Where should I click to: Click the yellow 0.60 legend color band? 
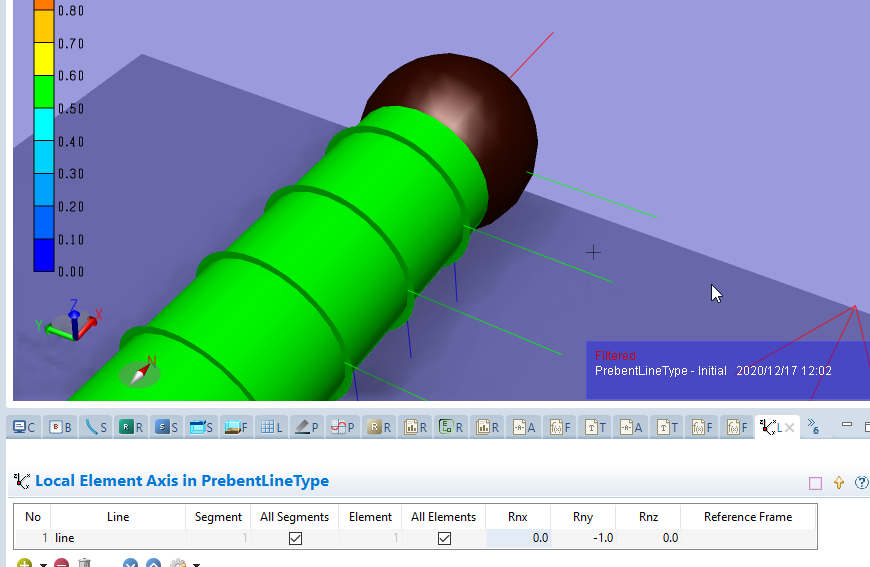tap(44, 59)
